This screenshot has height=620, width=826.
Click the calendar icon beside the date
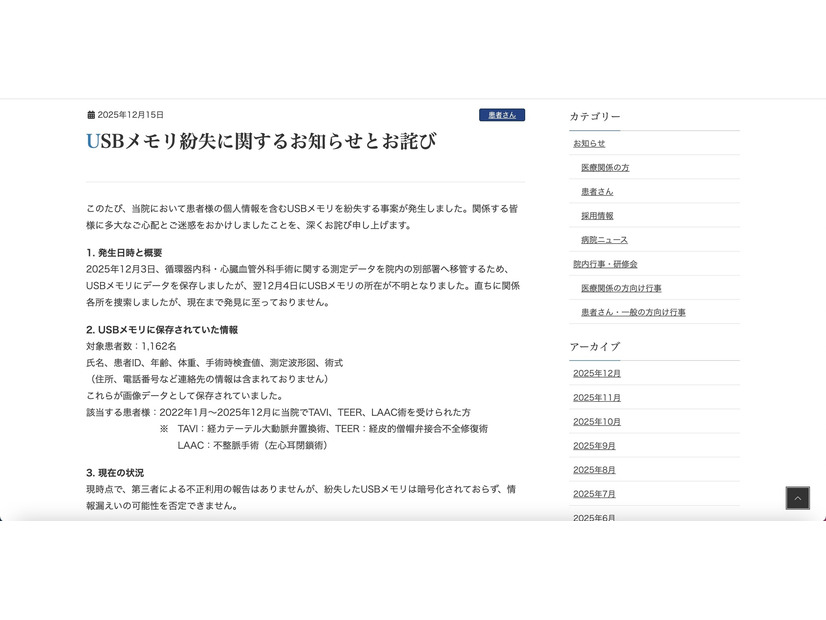point(87,114)
